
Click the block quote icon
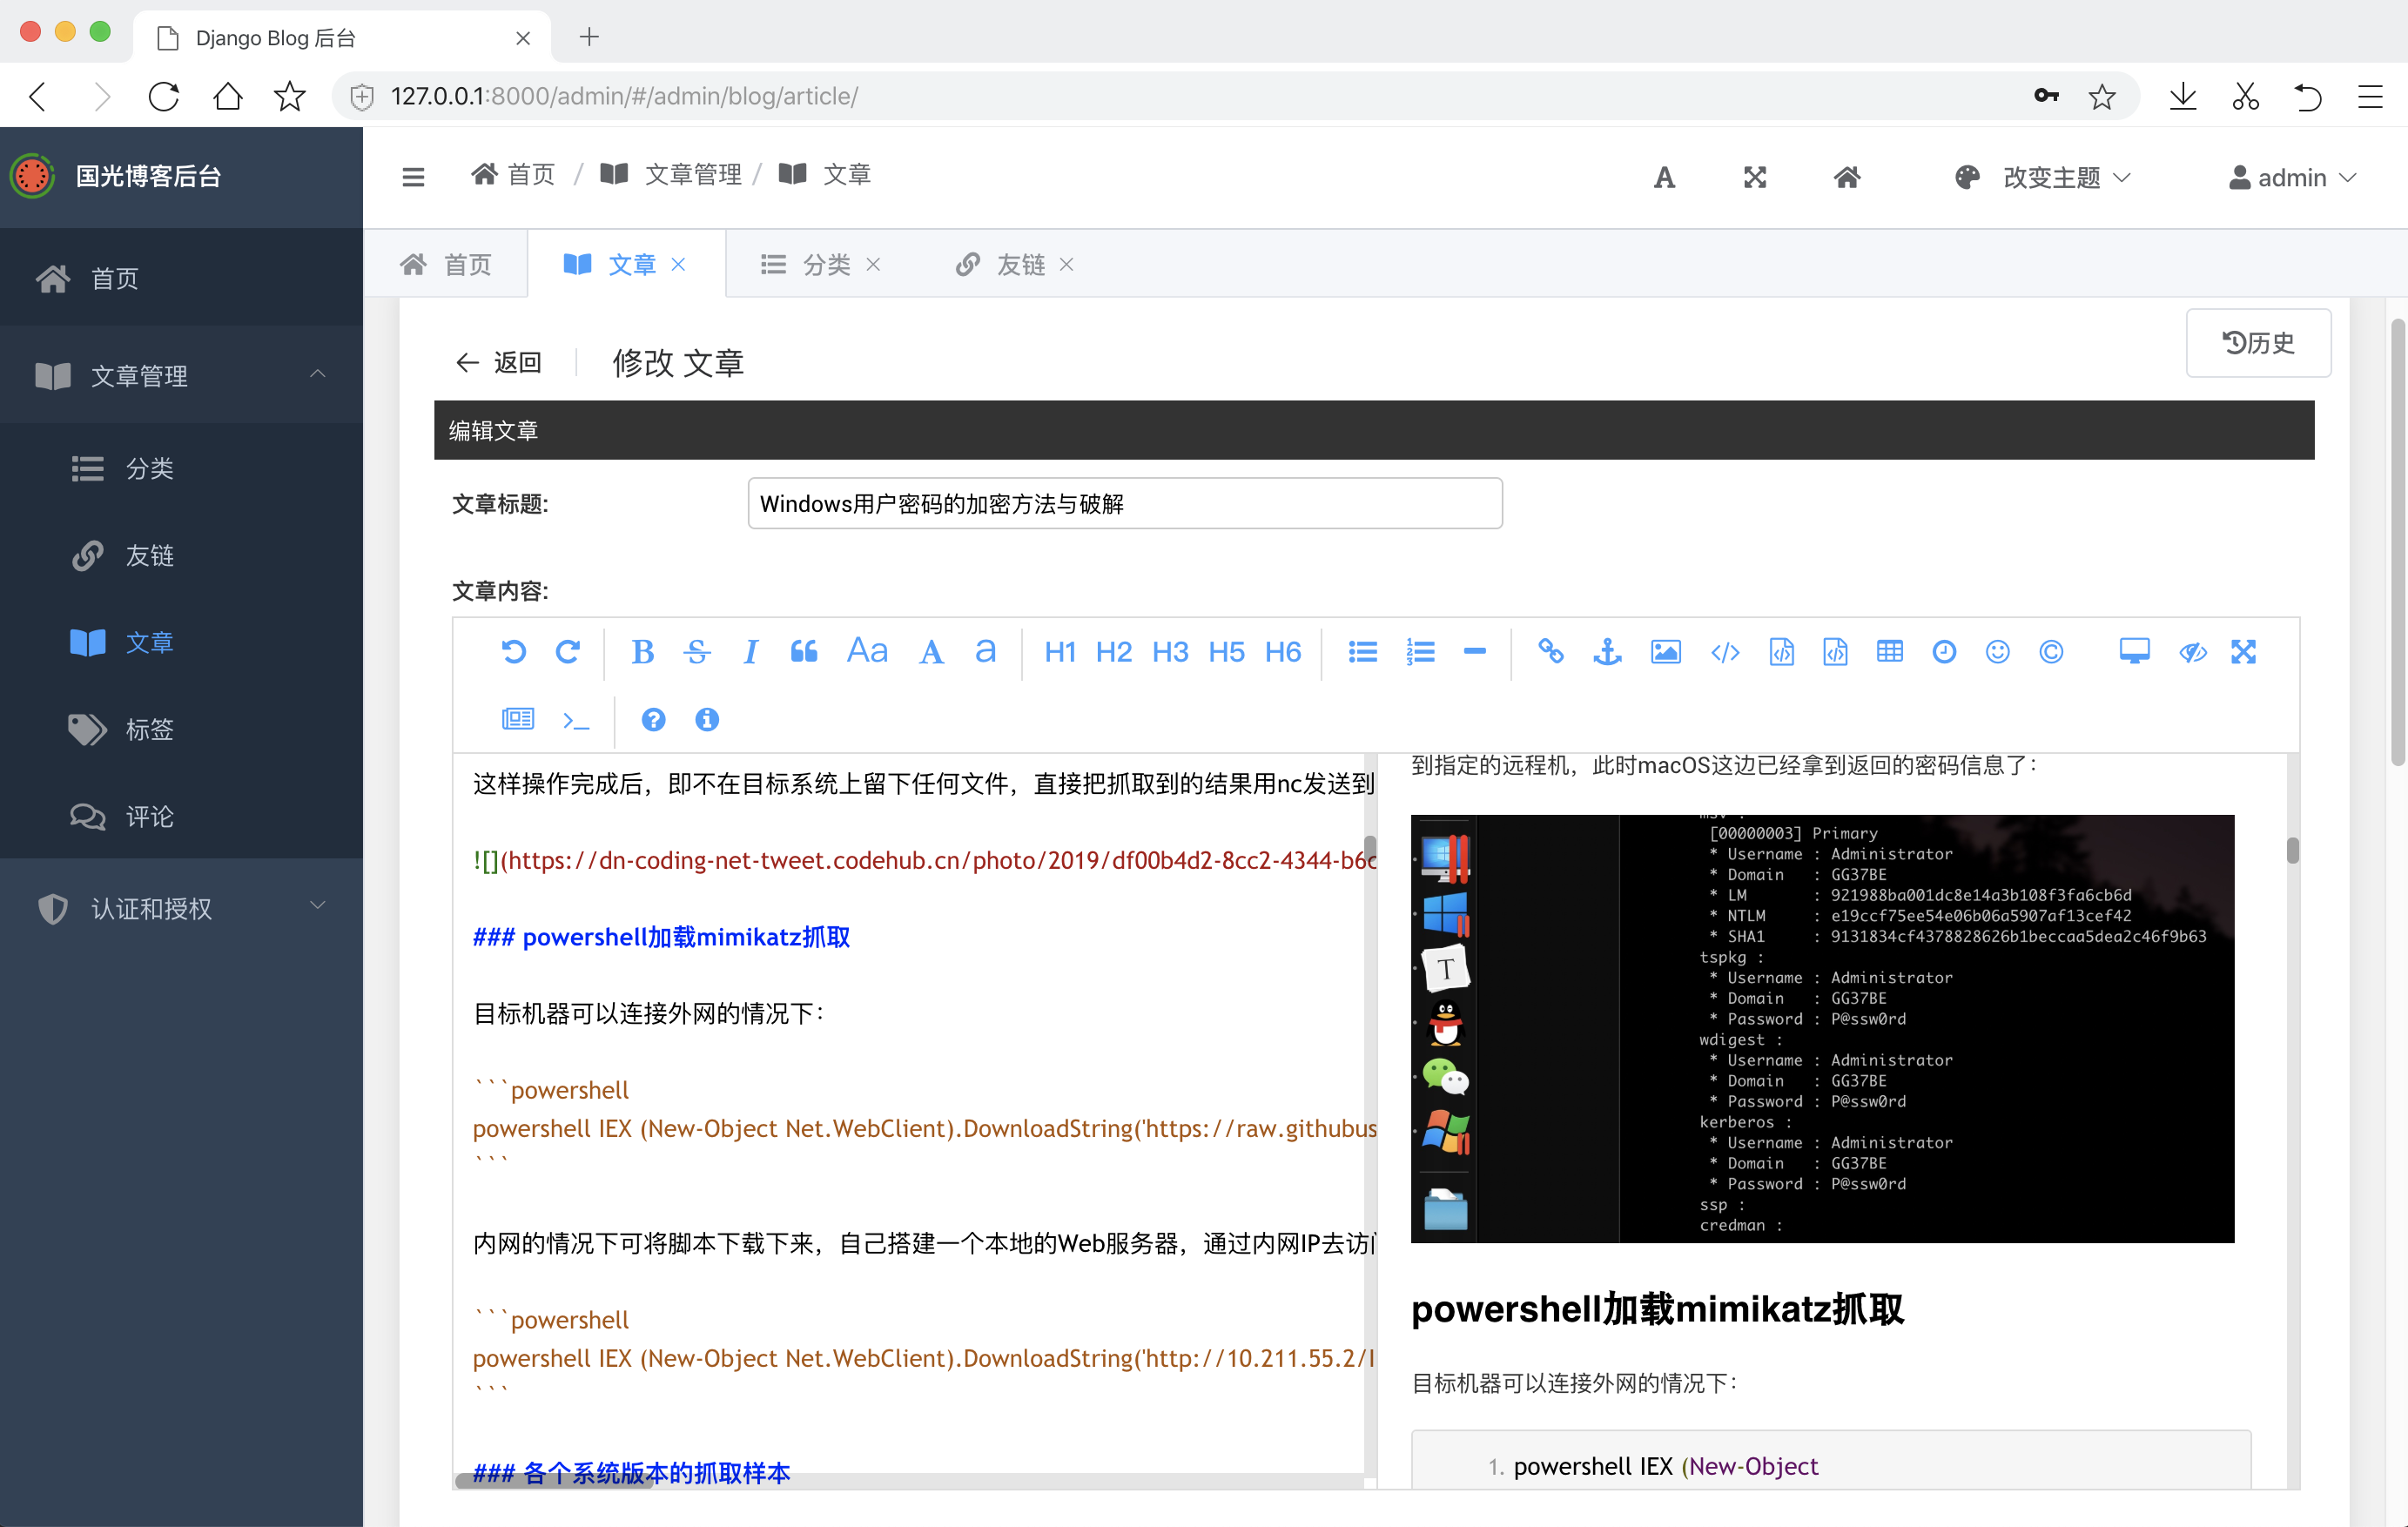[804, 652]
